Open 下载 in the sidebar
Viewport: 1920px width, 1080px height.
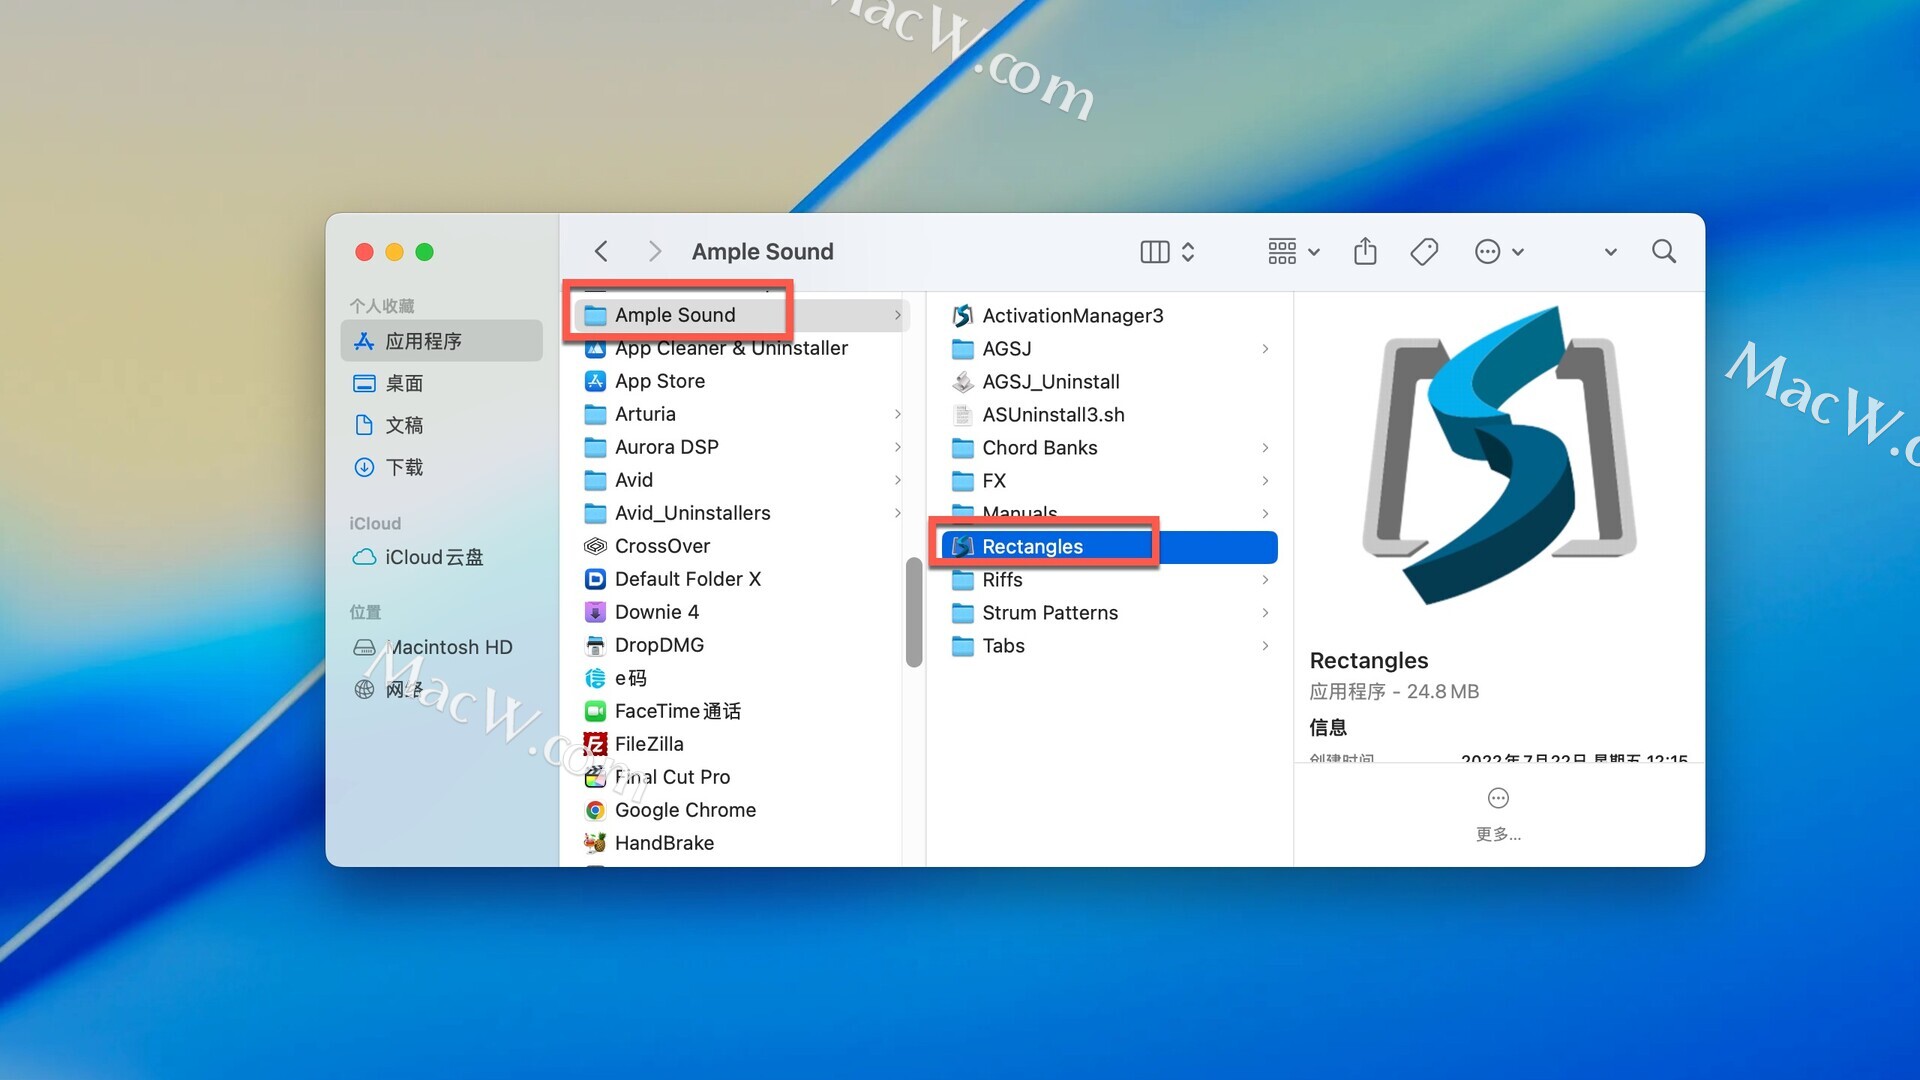tap(441, 467)
